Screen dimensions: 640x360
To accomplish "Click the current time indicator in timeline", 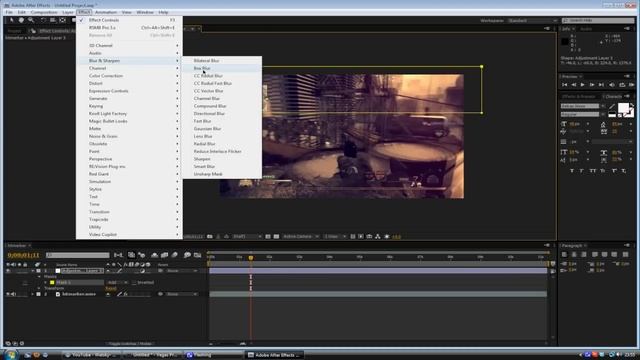I will coord(251,258).
